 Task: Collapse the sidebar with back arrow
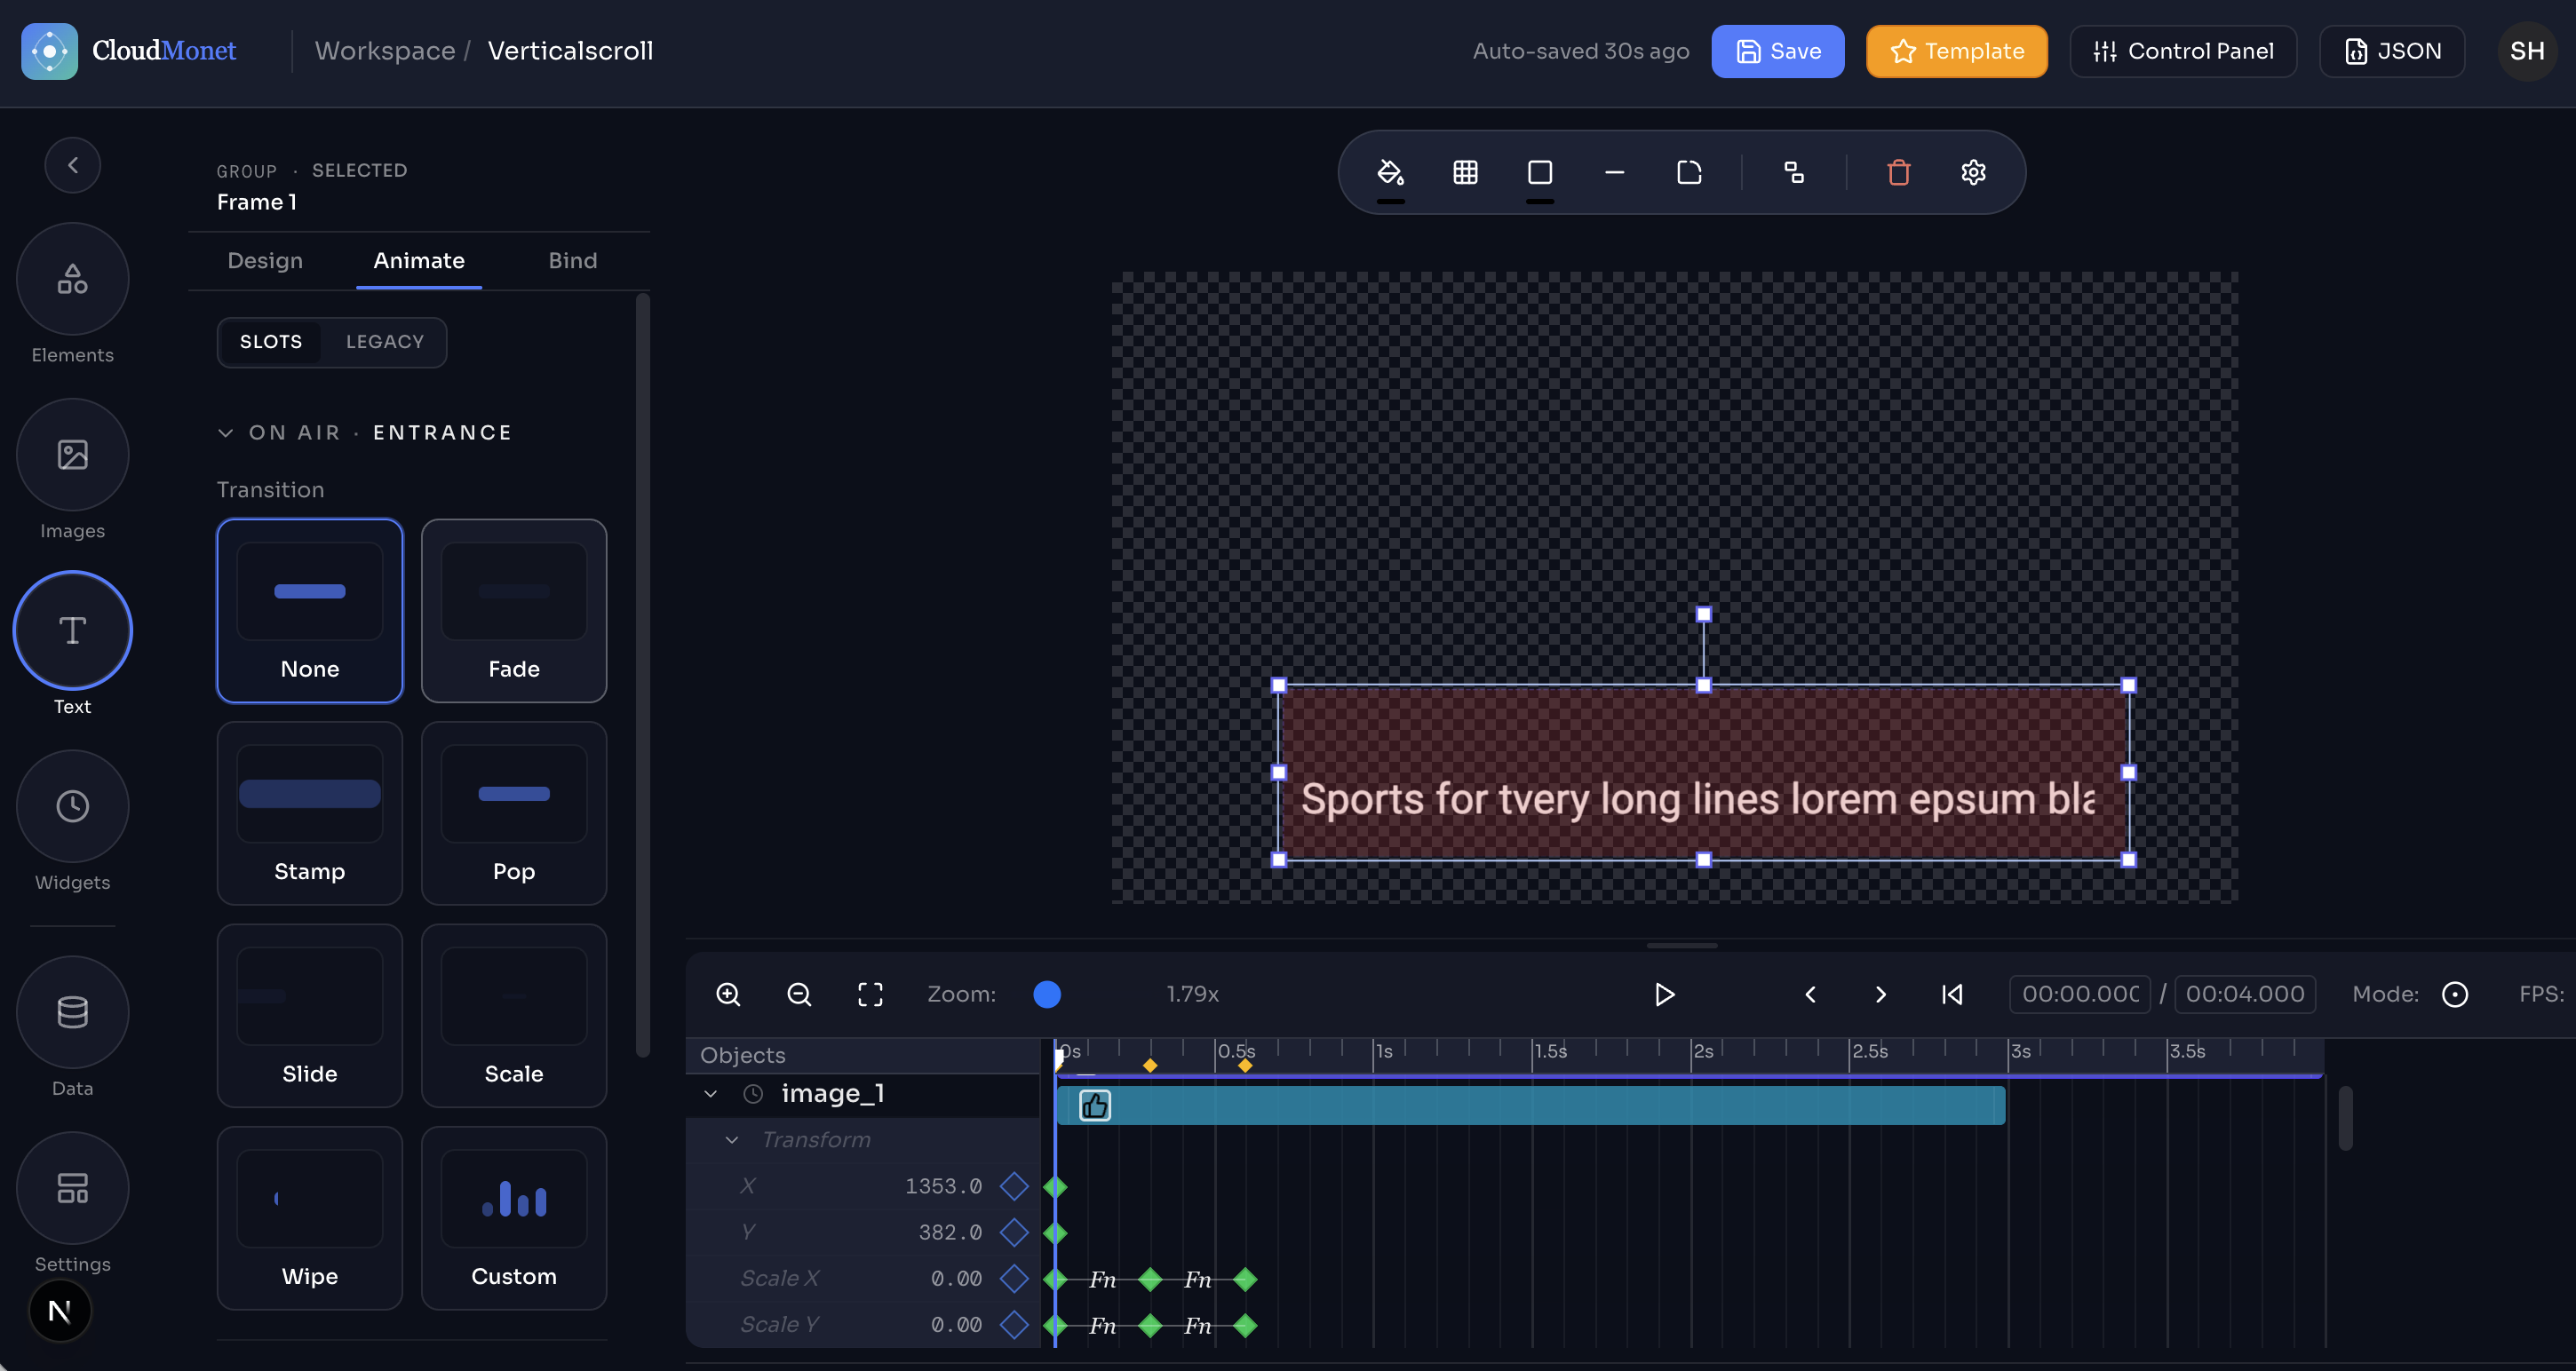point(72,165)
